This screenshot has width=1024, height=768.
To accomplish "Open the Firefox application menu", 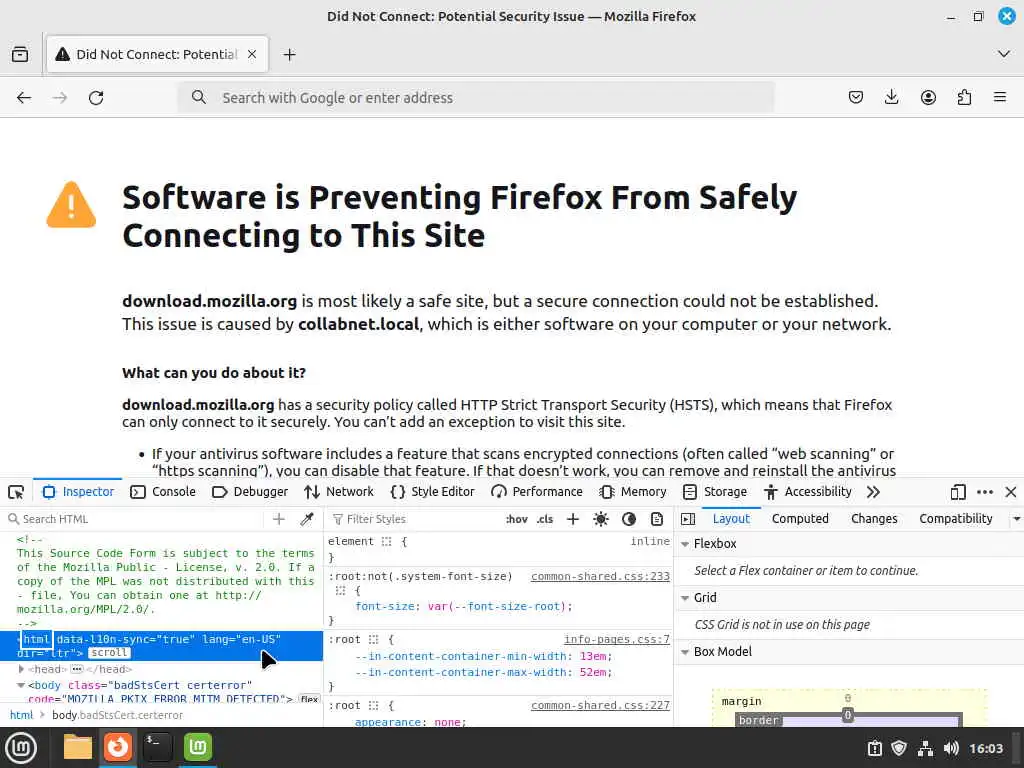I will tap(1000, 97).
